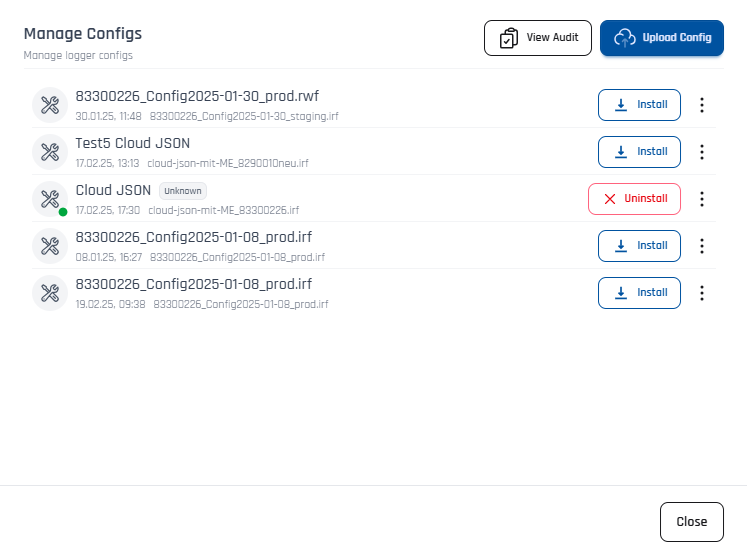Click wrench icon of config dated 19.02.25
The width and height of the screenshot is (747, 549).
49,293
